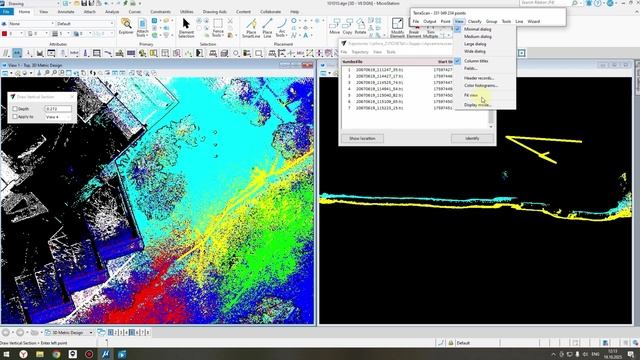640x360 pixels.
Task: Open Google Chrome from the taskbar
Action: (x=56, y=354)
